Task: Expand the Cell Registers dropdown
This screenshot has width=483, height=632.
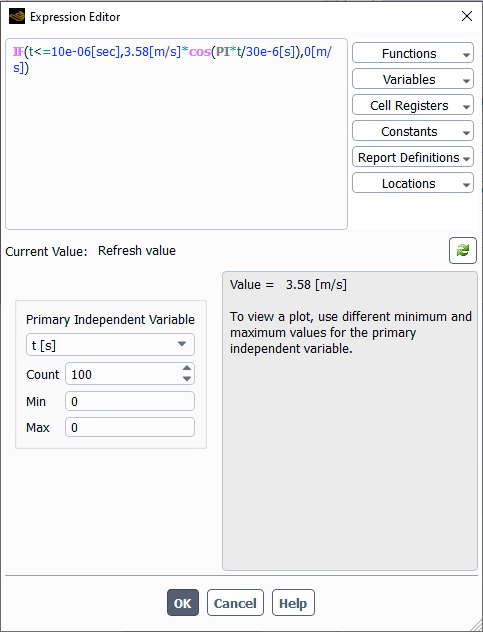Action: pos(412,105)
